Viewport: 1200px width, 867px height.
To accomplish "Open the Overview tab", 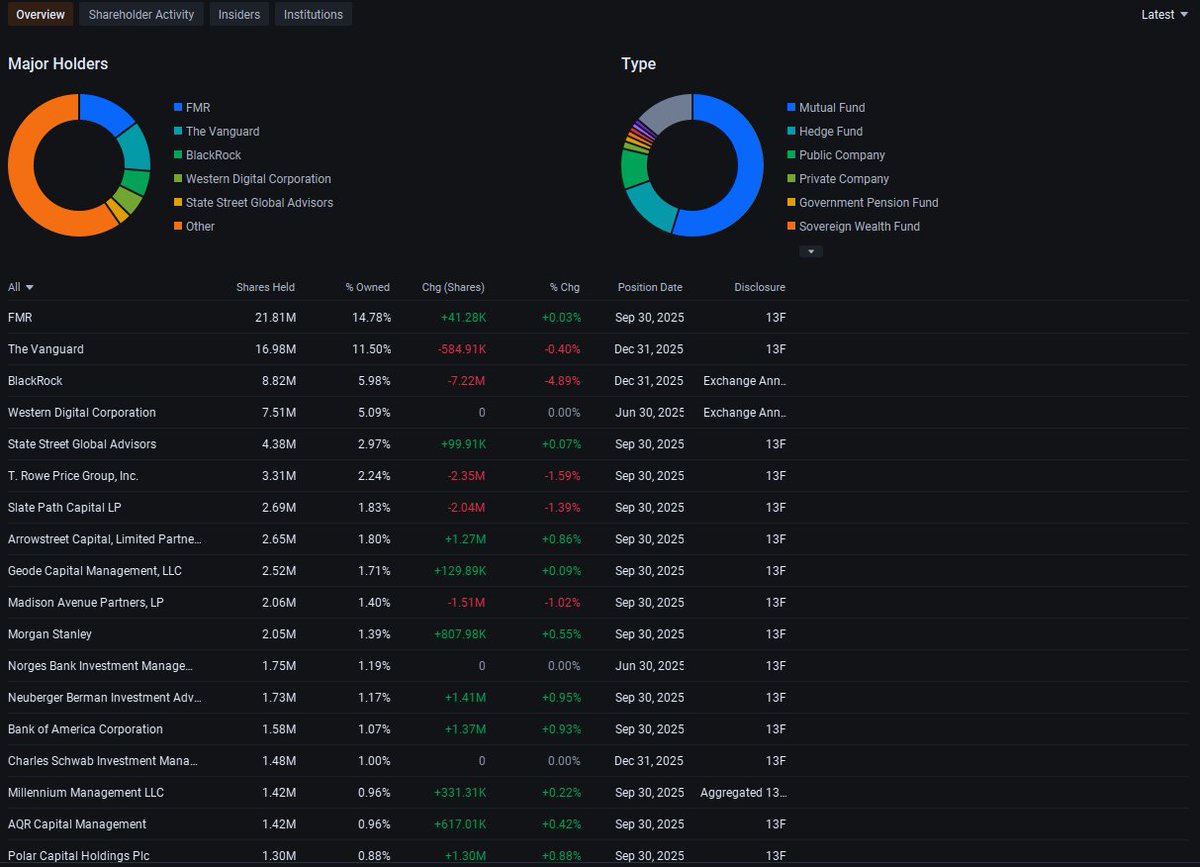I will [x=40, y=14].
